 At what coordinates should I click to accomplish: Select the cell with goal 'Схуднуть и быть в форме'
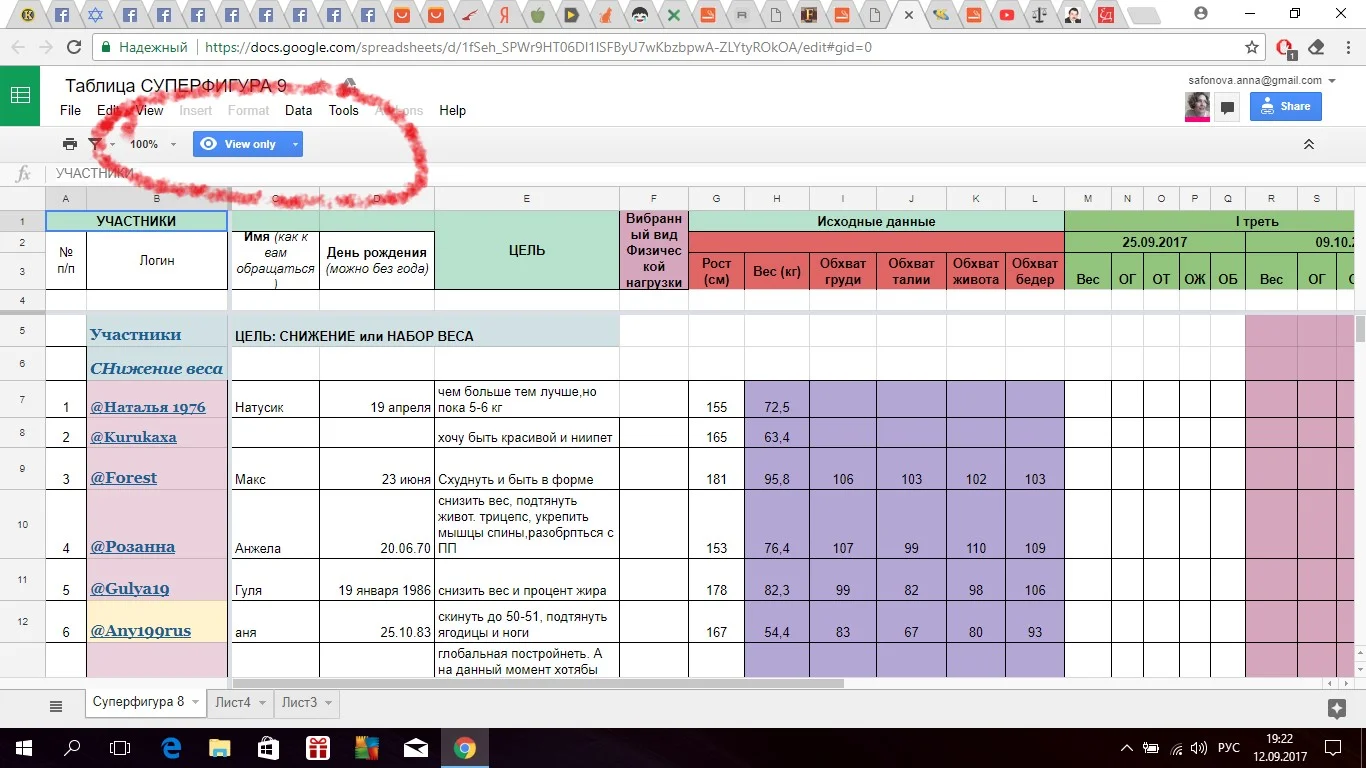click(x=526, y=470)
